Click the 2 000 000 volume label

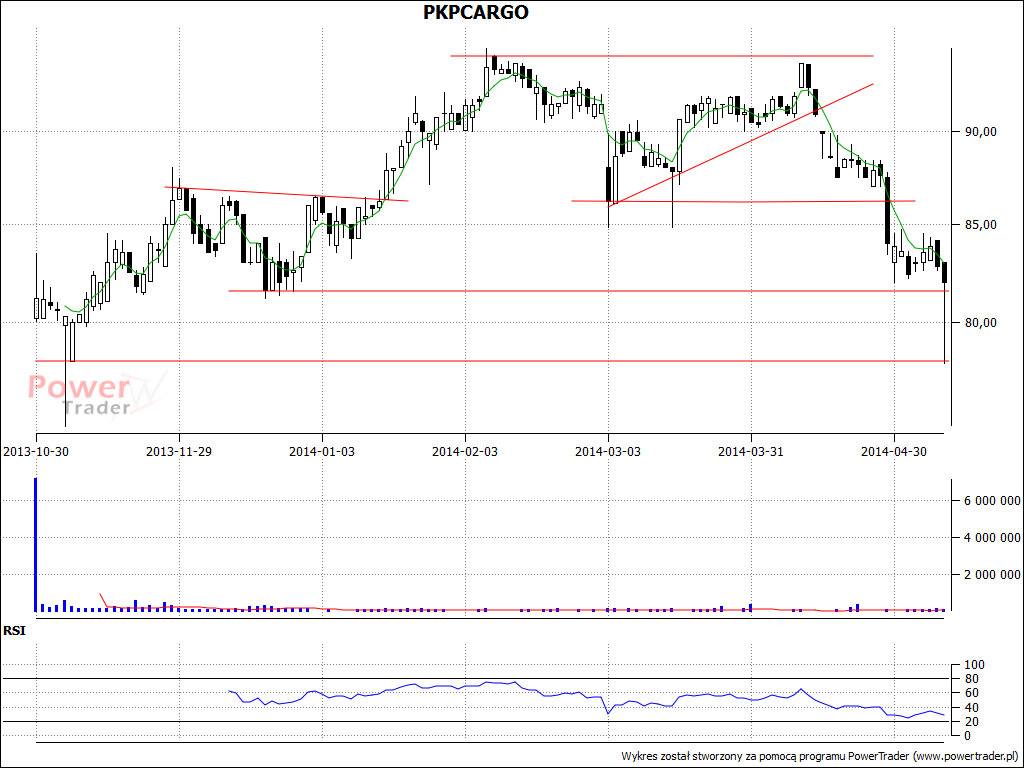pos(992,575)
